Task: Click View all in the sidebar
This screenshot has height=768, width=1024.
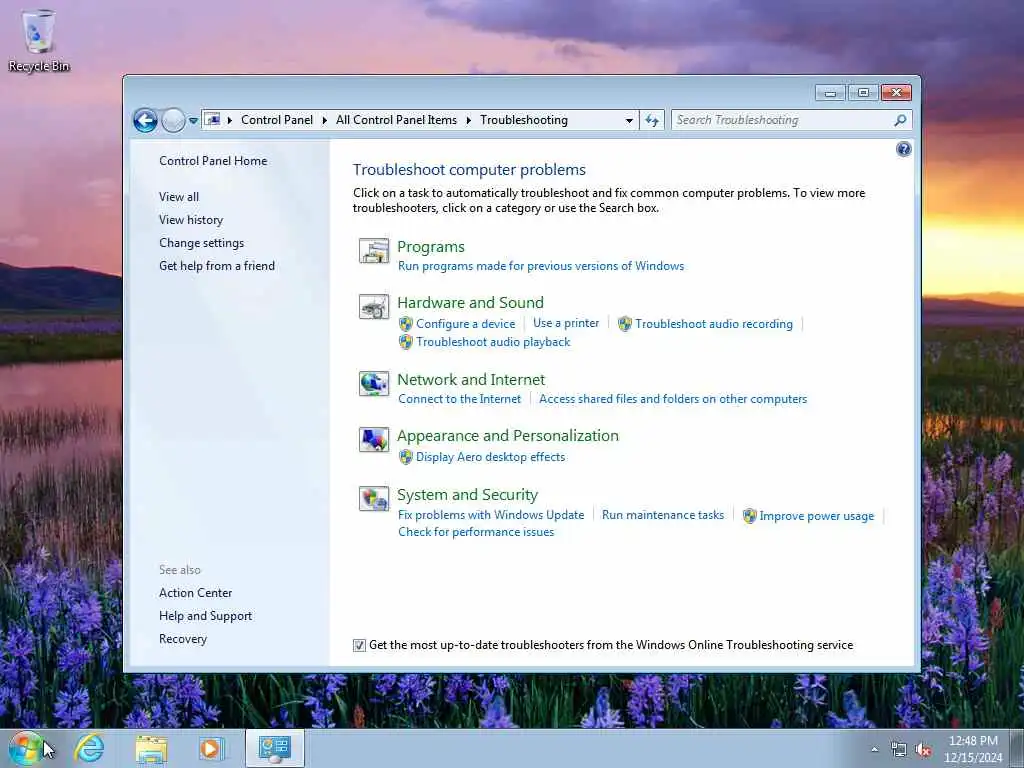Action: click(x=179, y=197)
